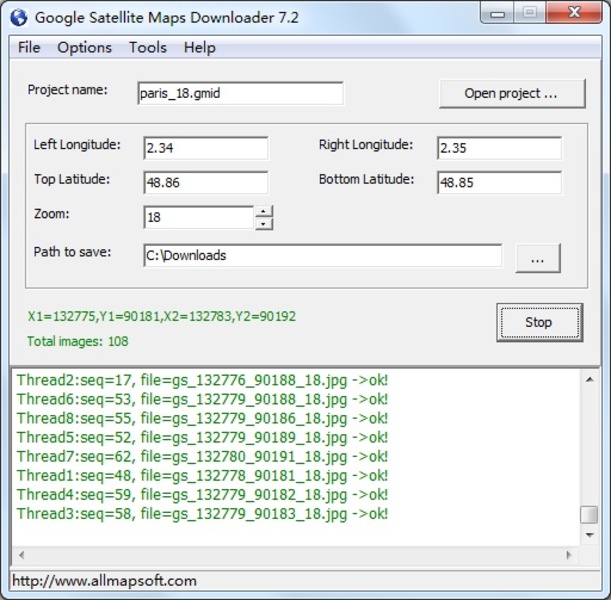Click the Thread1 seq=48 log line

pyautogui.click(x=202, y=475)
